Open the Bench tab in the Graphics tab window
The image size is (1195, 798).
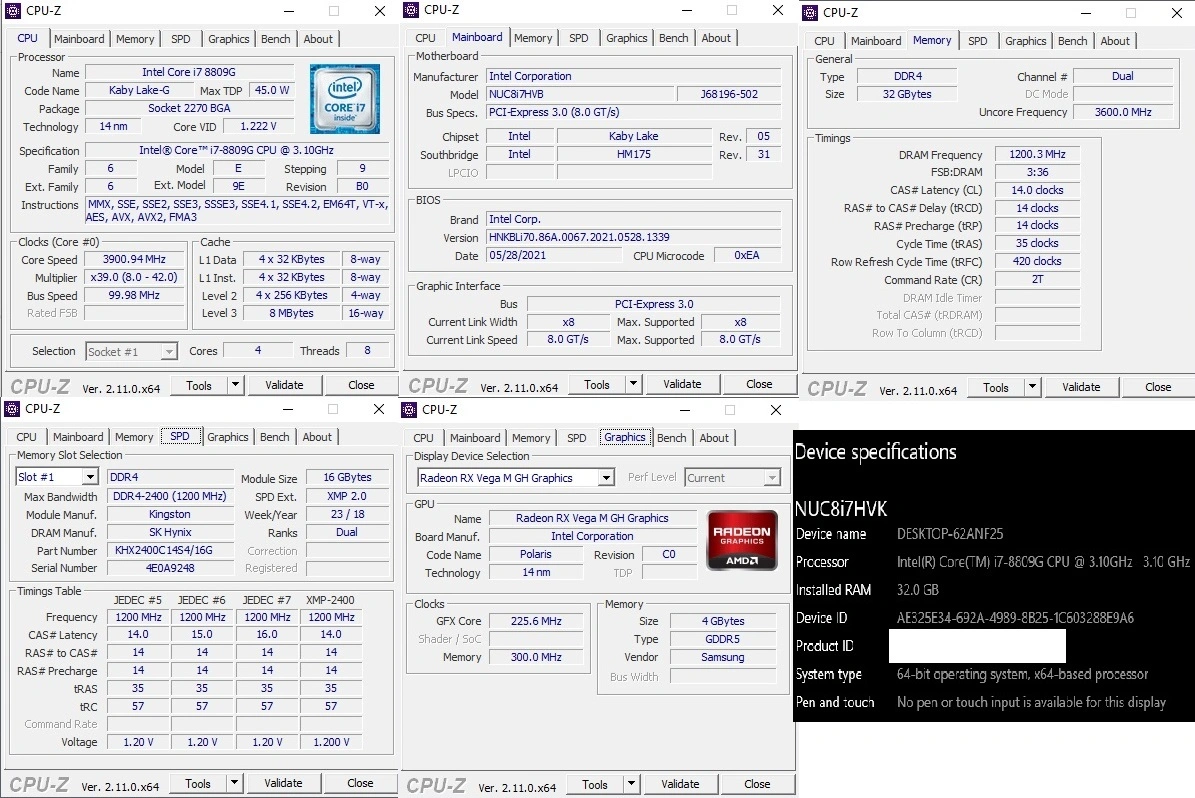(x=671, y=438)
